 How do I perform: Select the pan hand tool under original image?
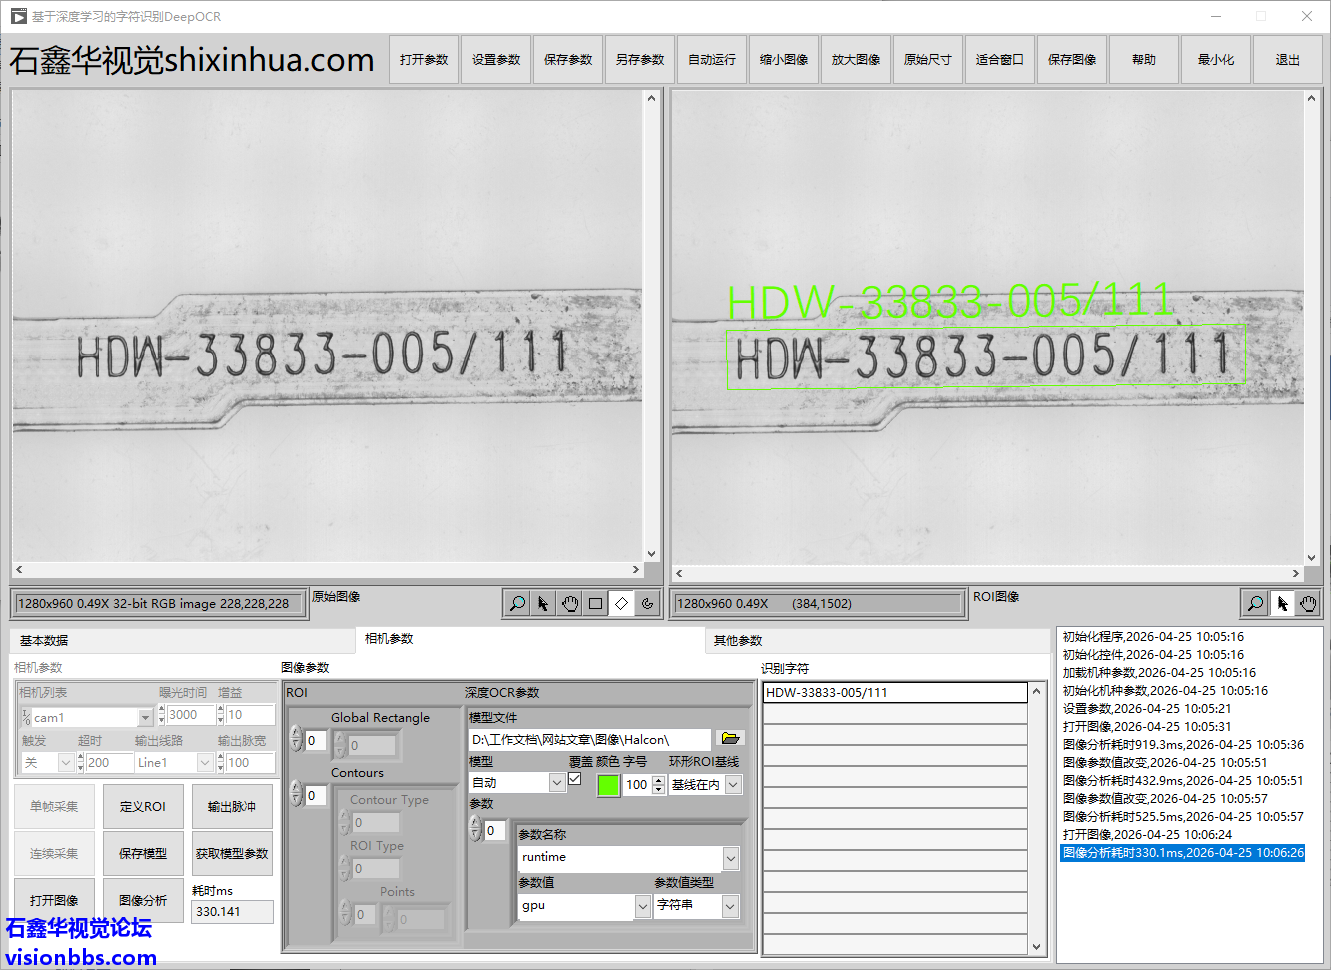coord(570,603)
